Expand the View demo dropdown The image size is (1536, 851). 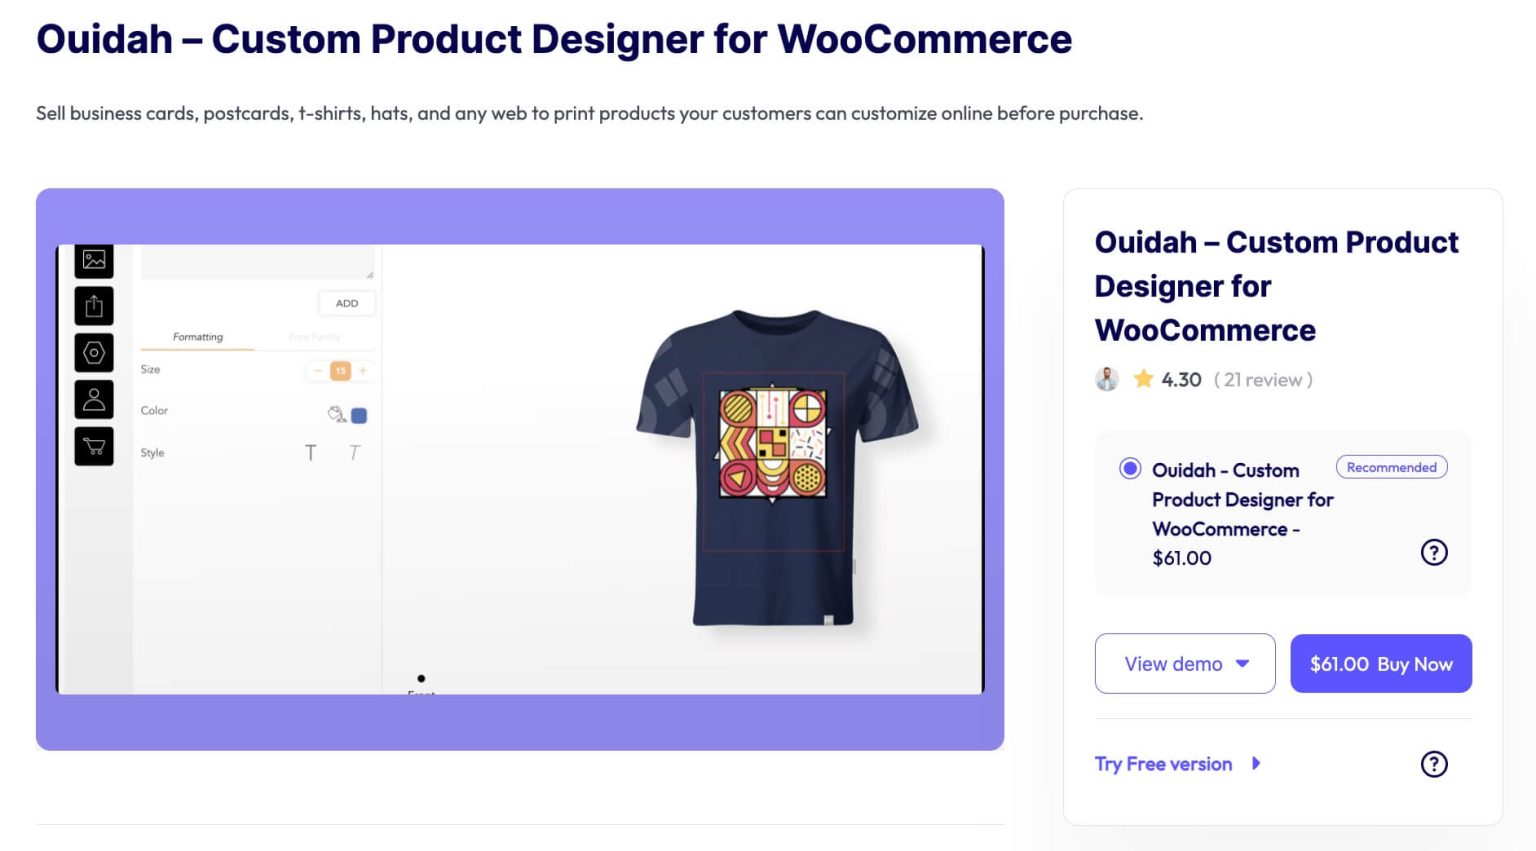pyautogui.click(x=1185, y=663)
